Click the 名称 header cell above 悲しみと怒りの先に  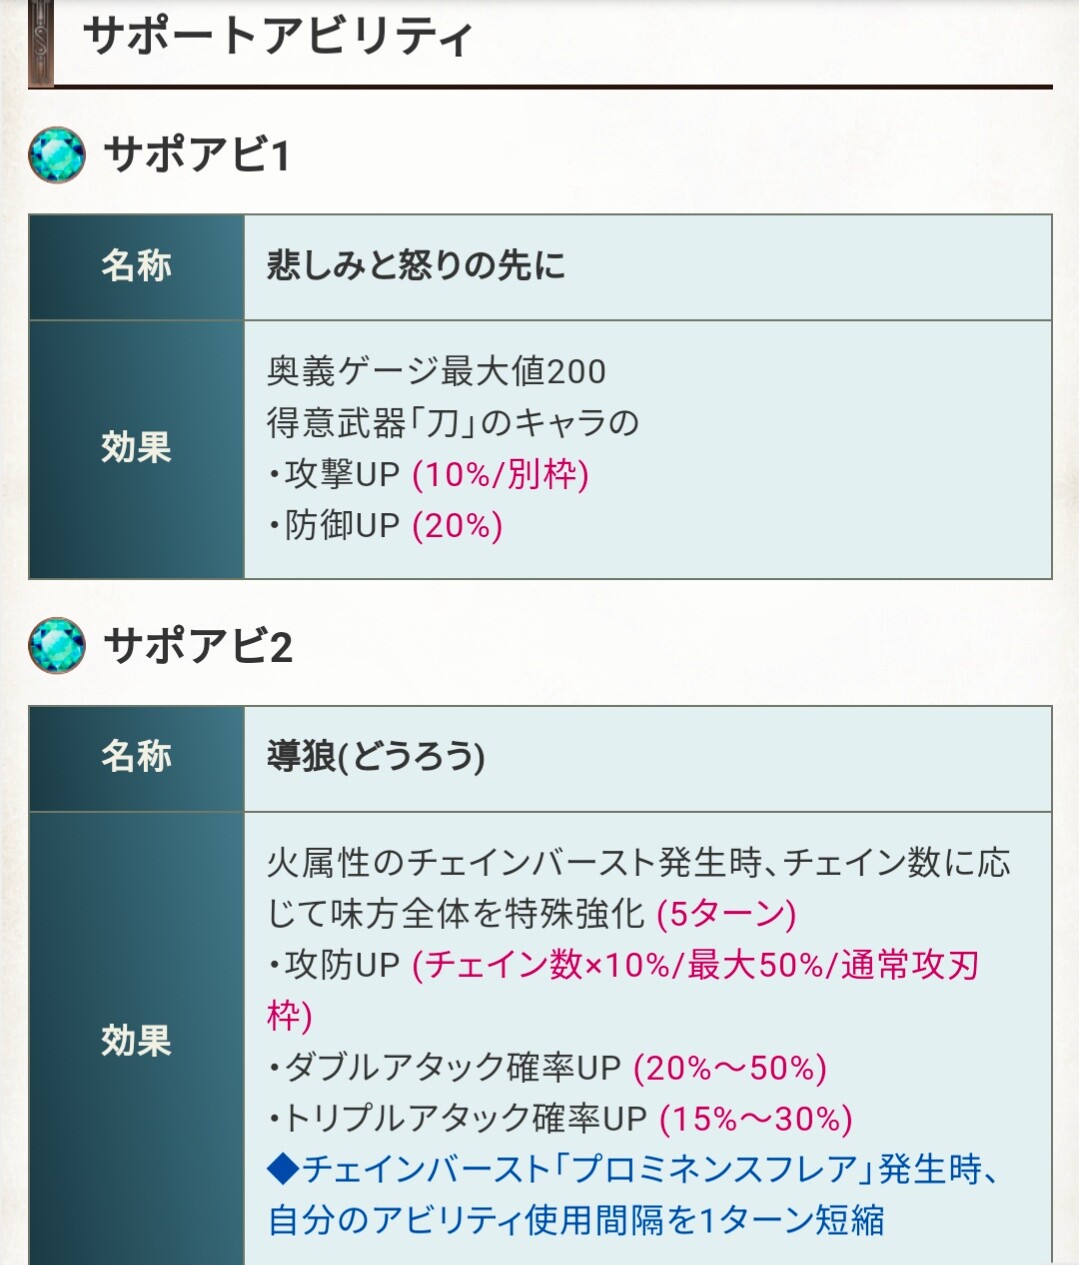tap(136, 267)
